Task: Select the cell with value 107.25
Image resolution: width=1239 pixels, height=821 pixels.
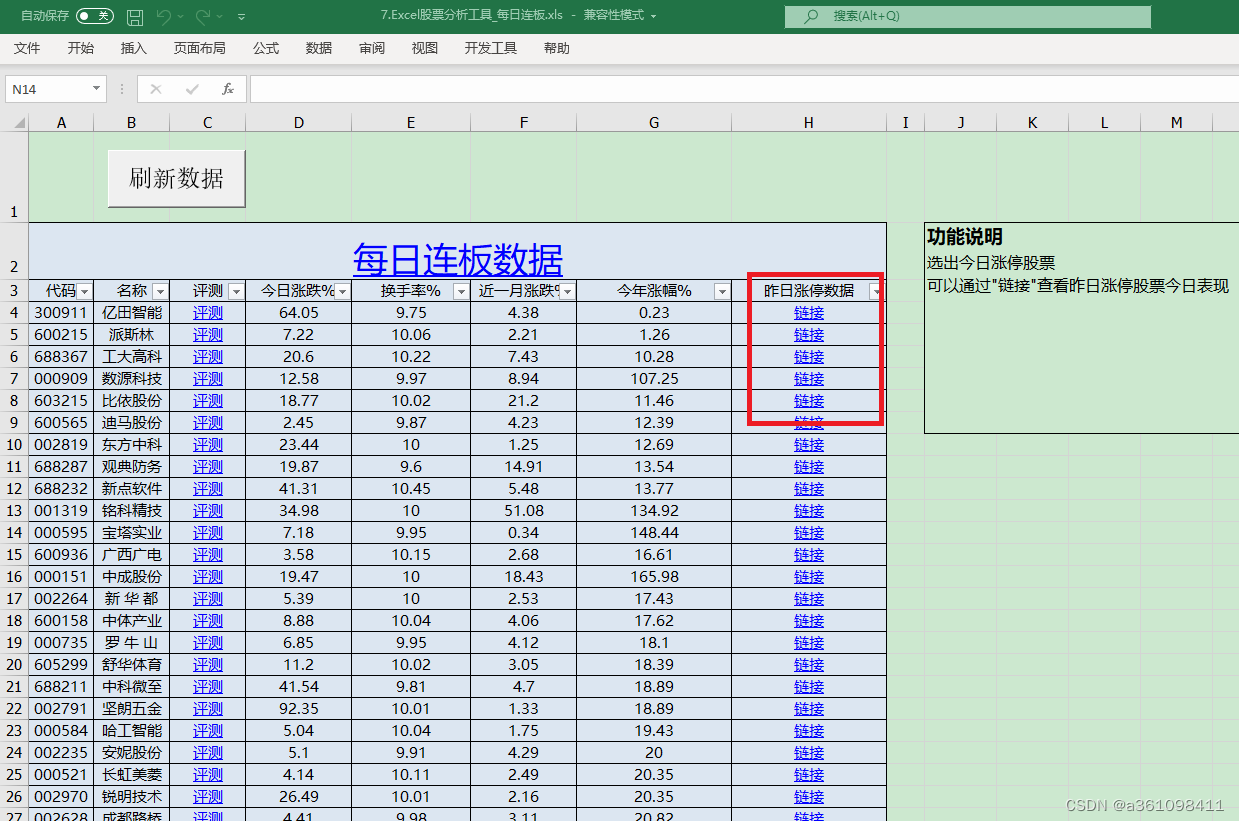Action: [x=654, y=378]
